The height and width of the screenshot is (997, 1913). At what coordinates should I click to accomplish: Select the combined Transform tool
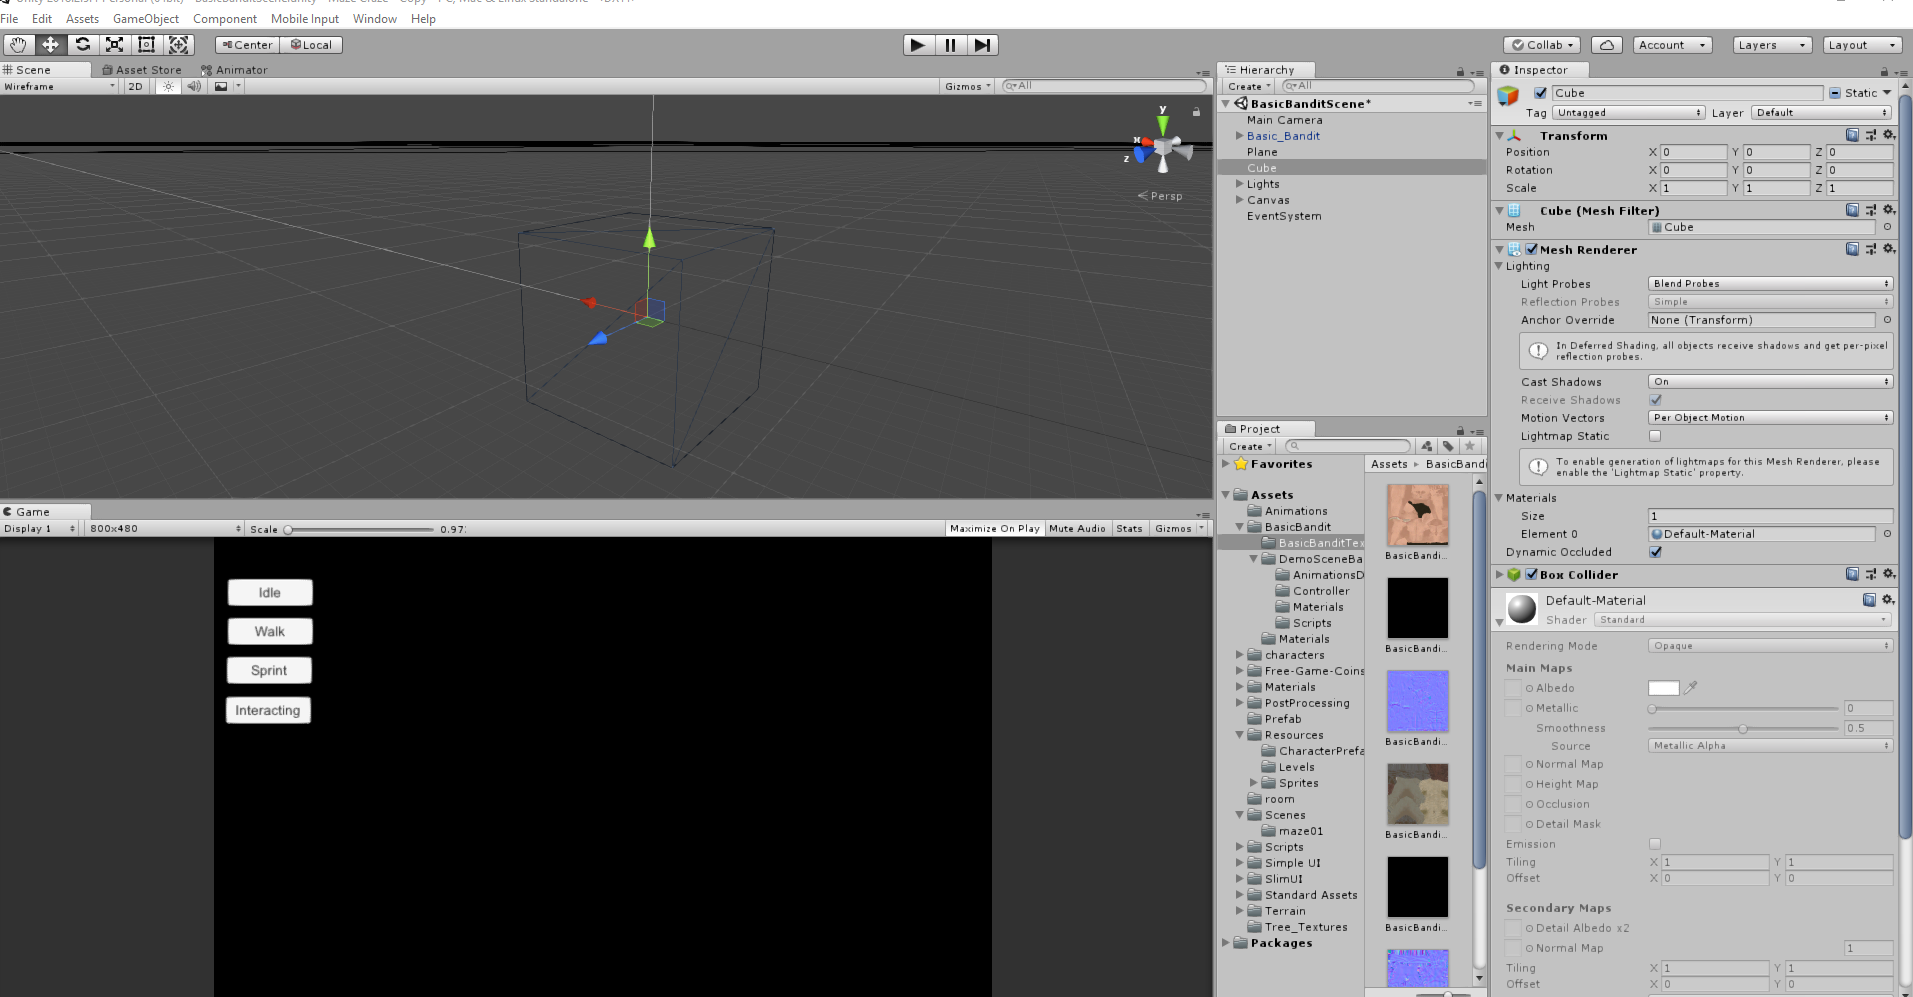[178, 44]
